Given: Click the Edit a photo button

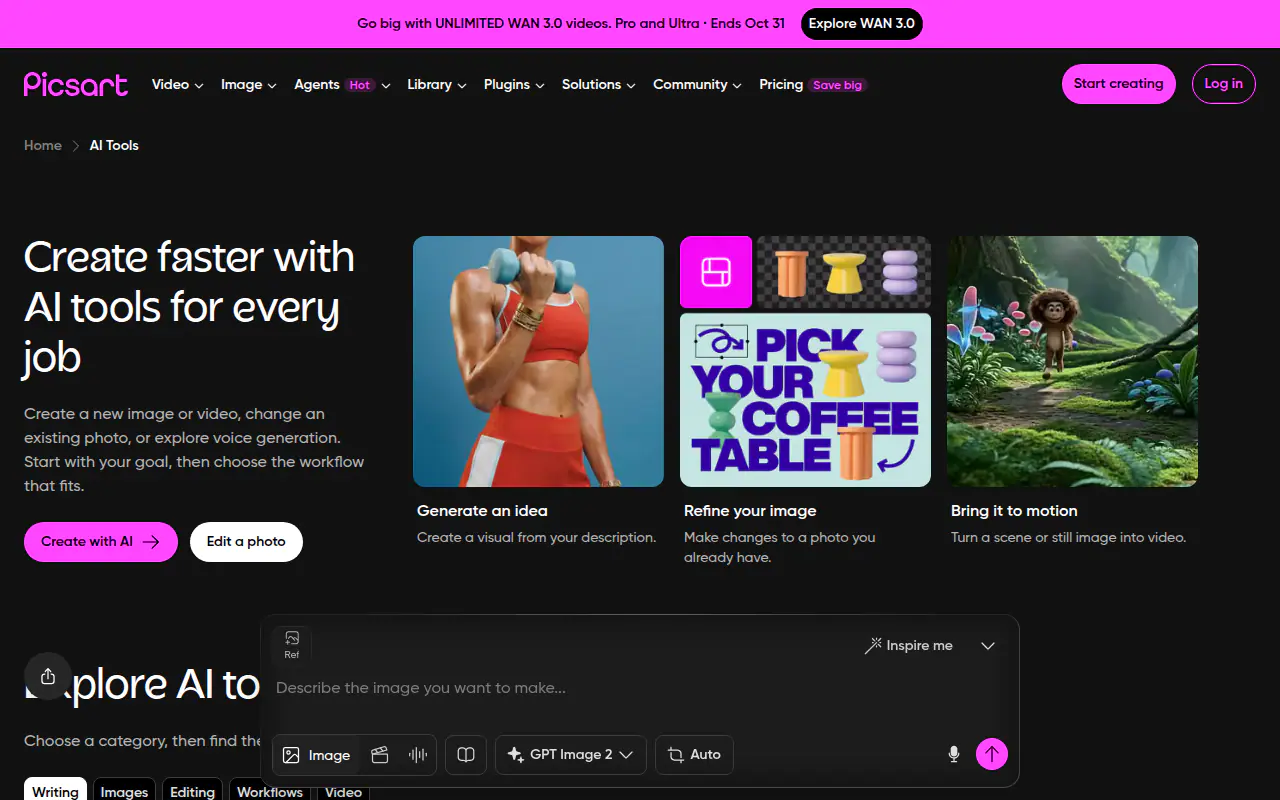Looking at the screenshot, I should coord(246,542).
